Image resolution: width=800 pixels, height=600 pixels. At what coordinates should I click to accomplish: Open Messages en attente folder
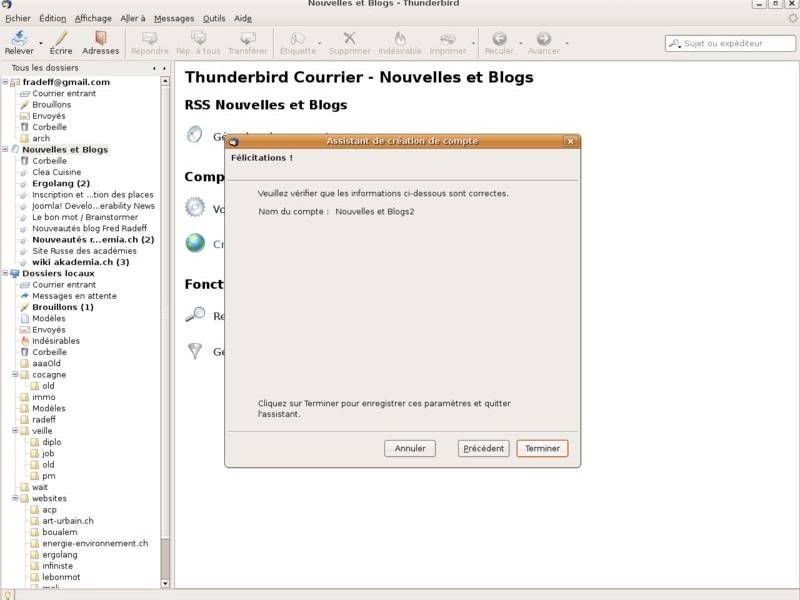(x=74, y=295)
